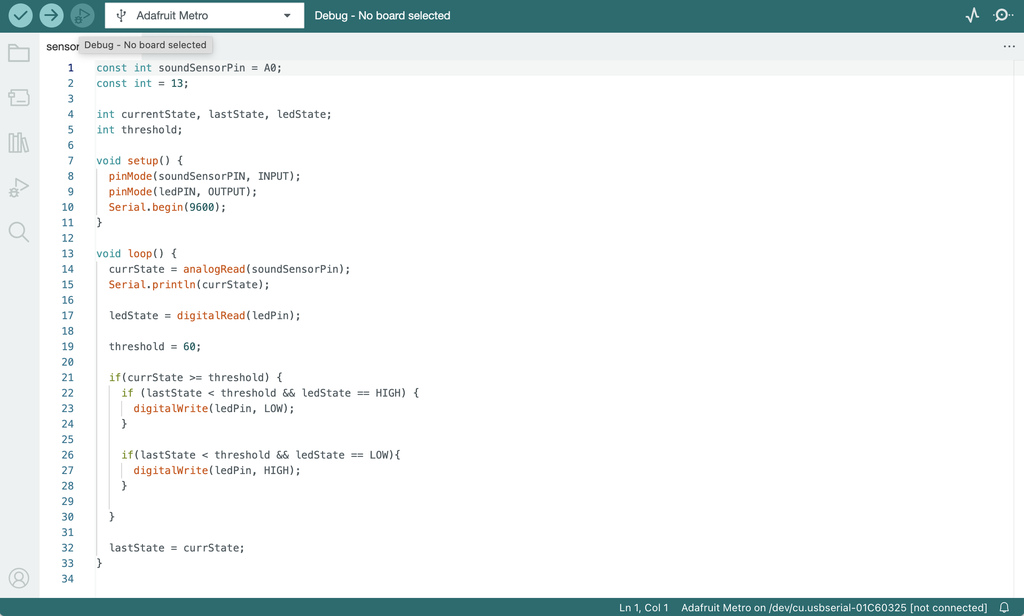This screenshot has height=616, width=1024.
Task: Click line number 21 in gutter
Action: (x=68, y=377)
